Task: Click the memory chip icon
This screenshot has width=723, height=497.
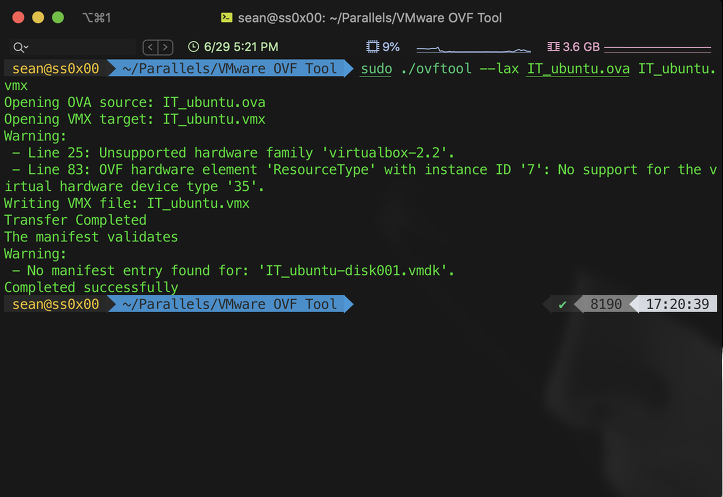Action: pyautogui.click(x=553, y=47)
